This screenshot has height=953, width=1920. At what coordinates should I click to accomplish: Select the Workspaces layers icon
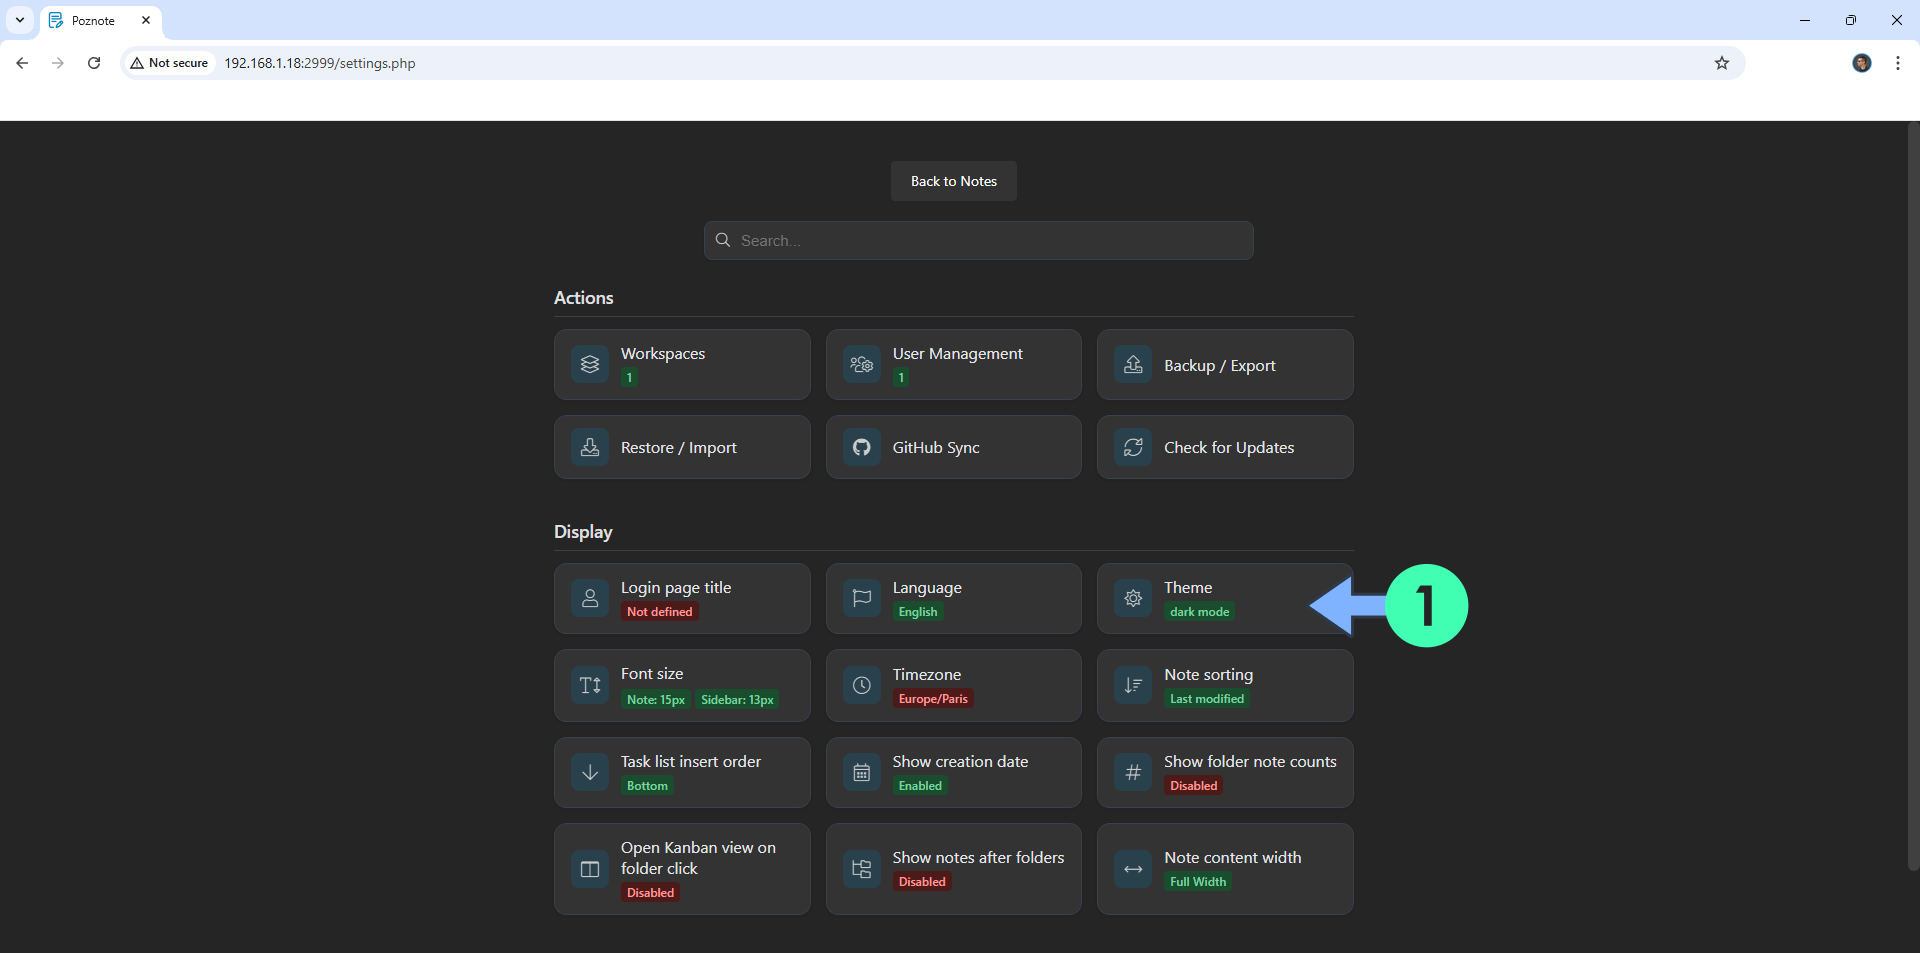(x=590, y=364)
